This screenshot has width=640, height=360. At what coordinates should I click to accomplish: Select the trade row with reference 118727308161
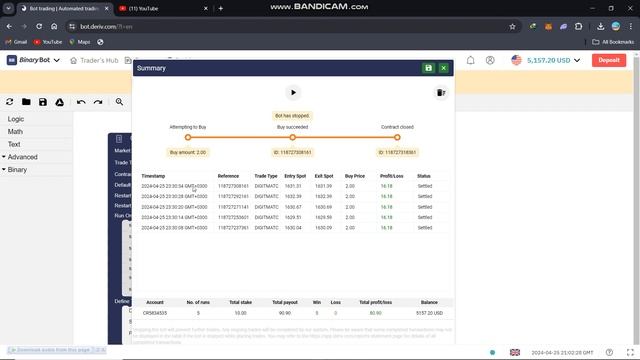[293, 186]
